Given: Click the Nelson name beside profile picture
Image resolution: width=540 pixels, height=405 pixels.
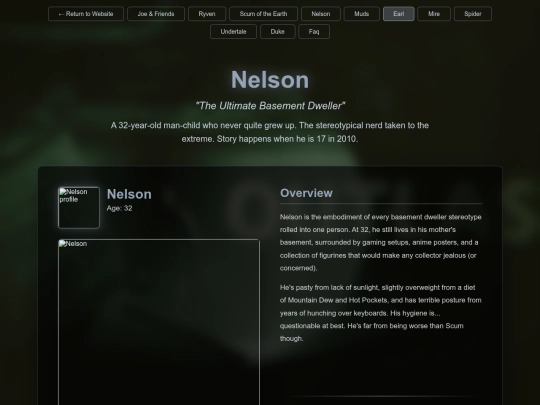Looking at the screenshot, I should click(x=129, y=194).
